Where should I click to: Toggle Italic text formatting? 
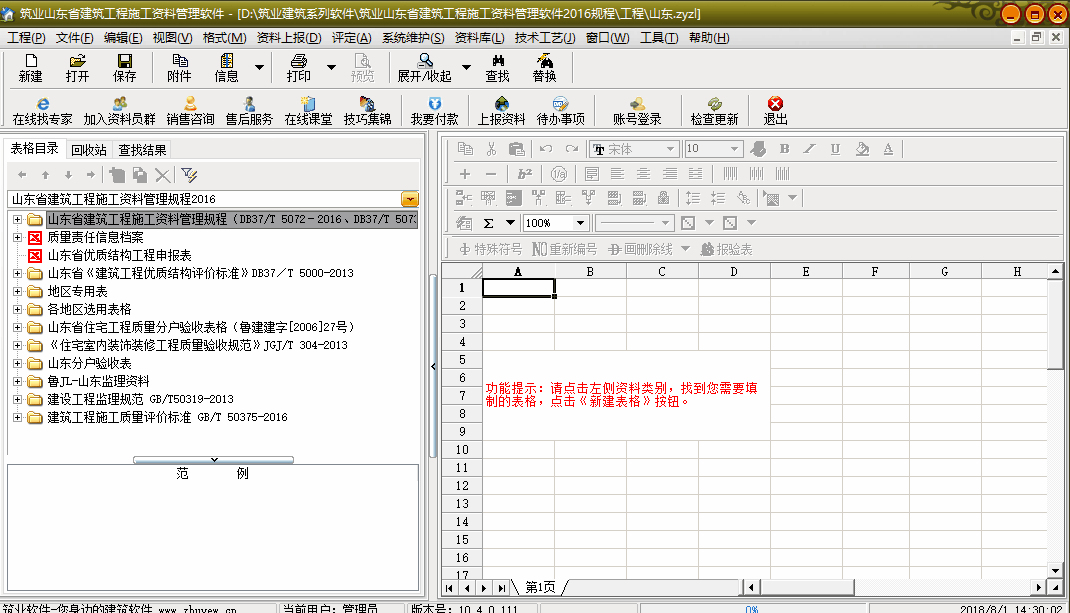point(810,149)
